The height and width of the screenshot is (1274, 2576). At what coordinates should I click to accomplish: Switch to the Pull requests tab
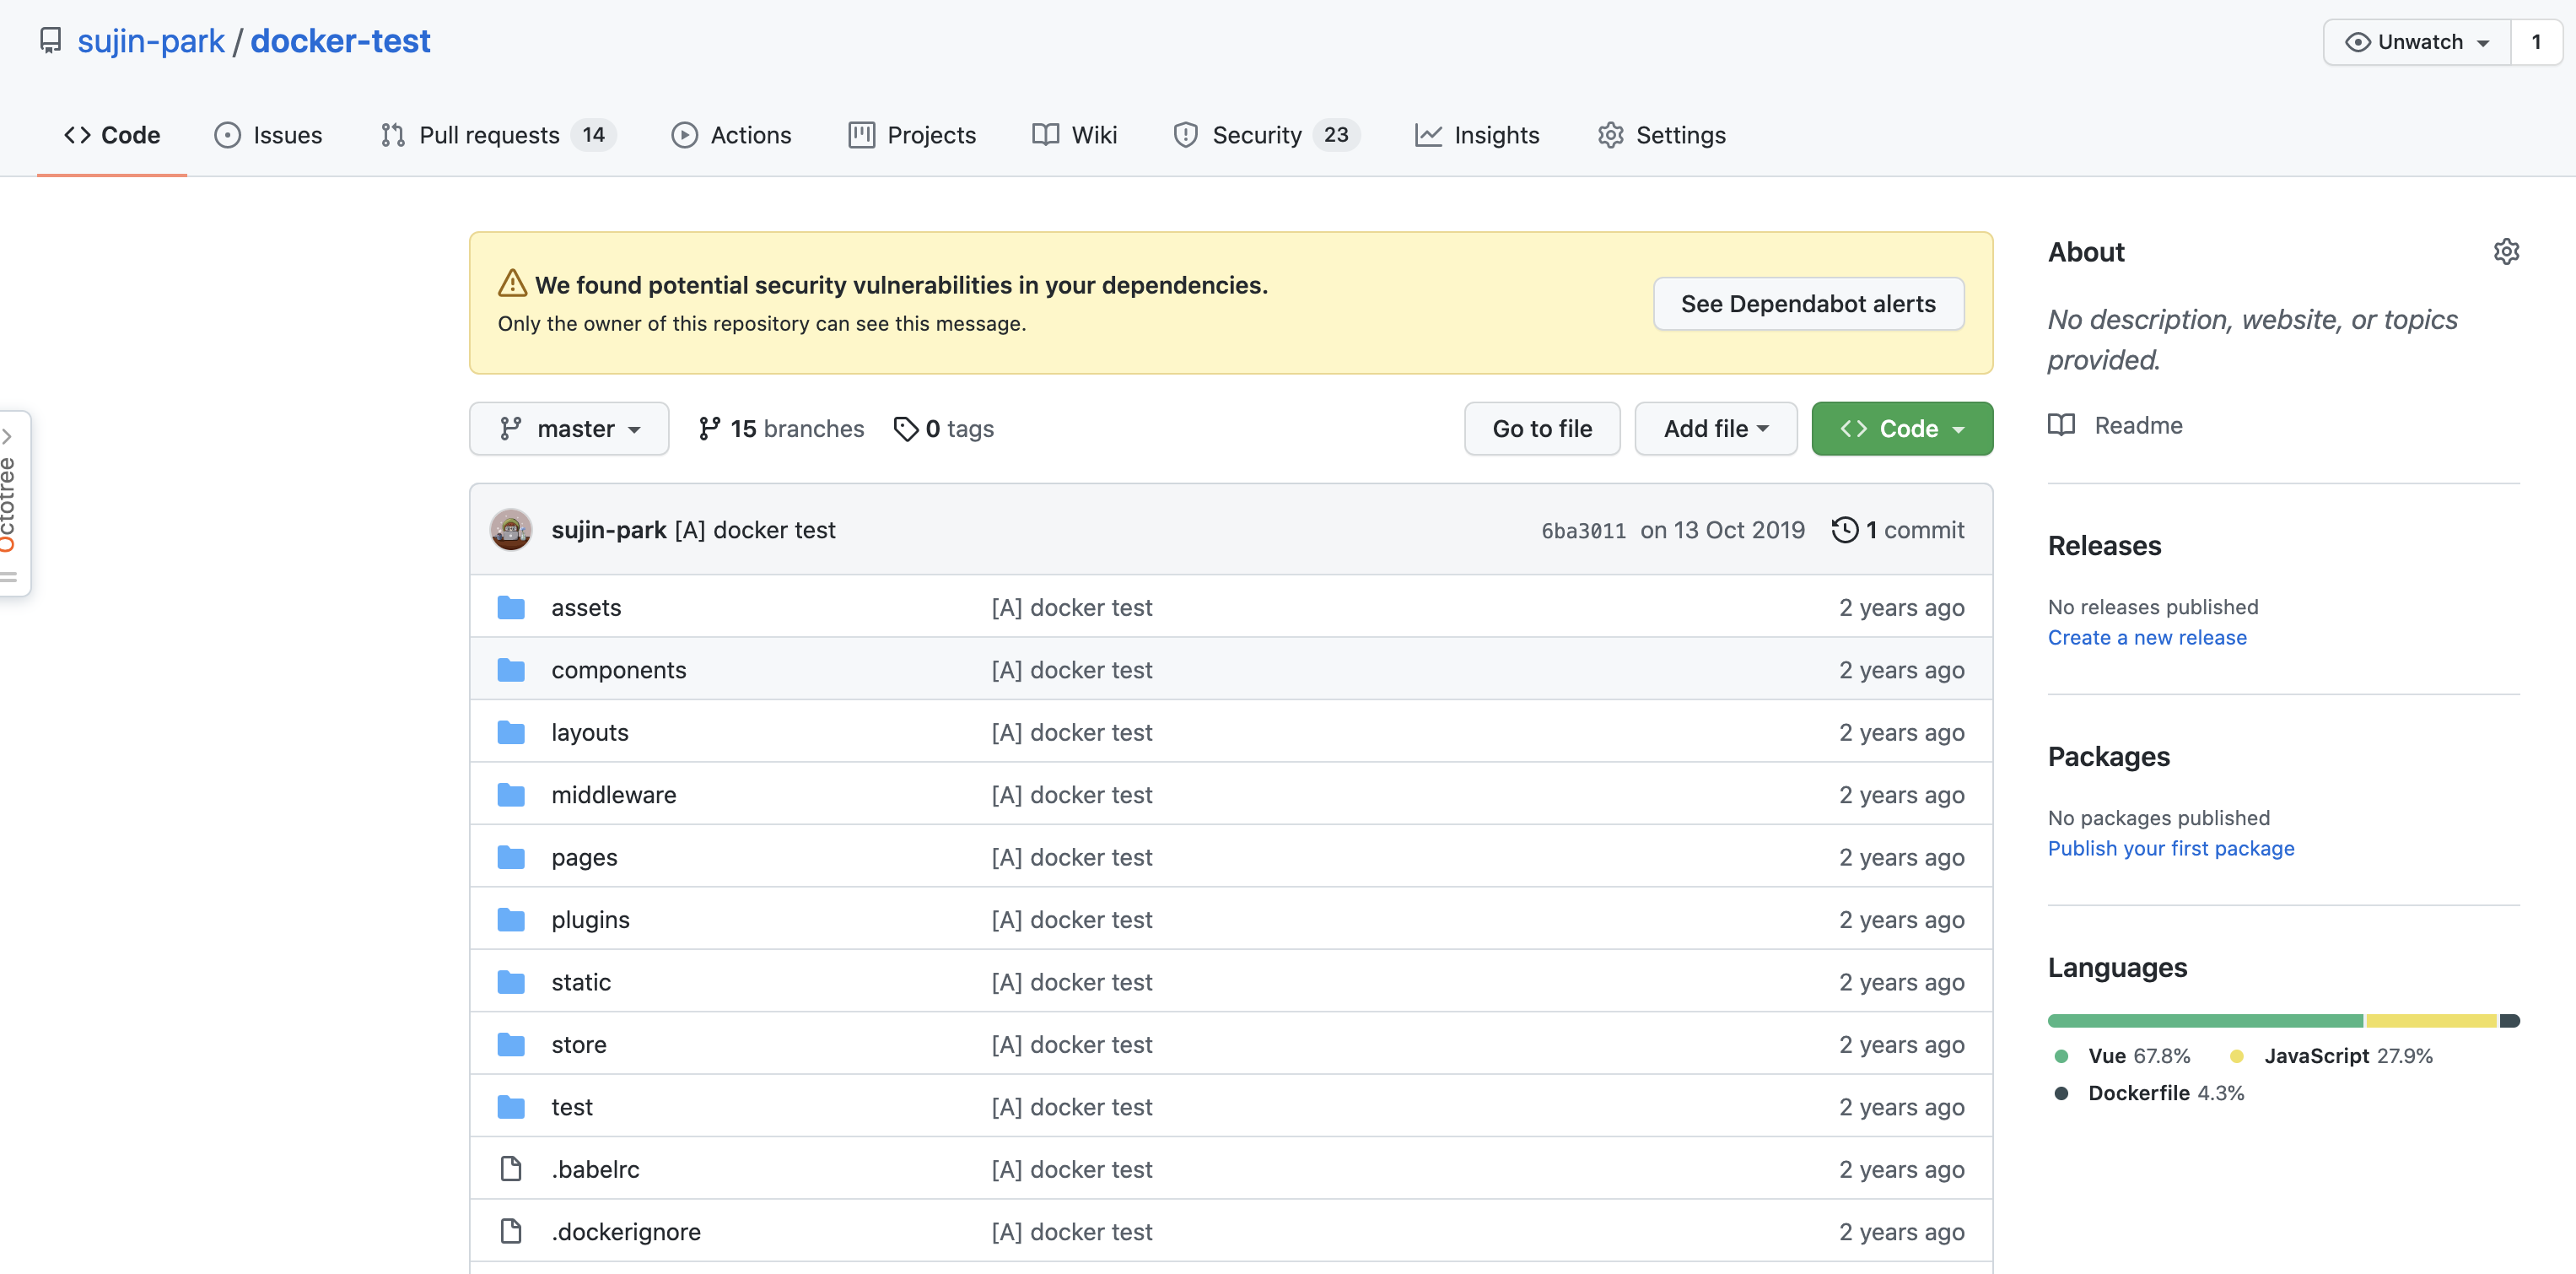click(x=489, y=135)
